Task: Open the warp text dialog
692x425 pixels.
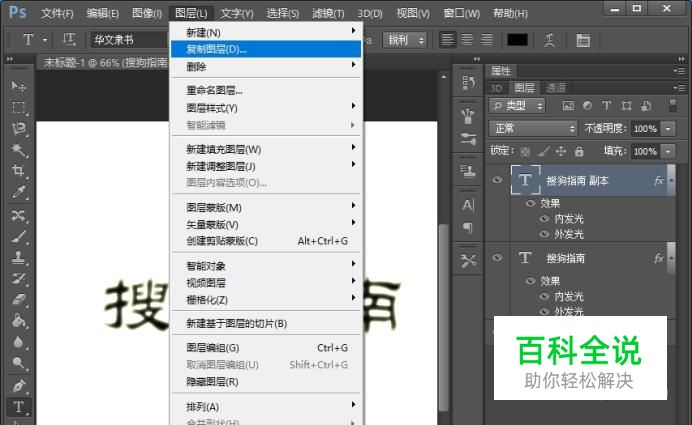Action: (x=549, y=40)
